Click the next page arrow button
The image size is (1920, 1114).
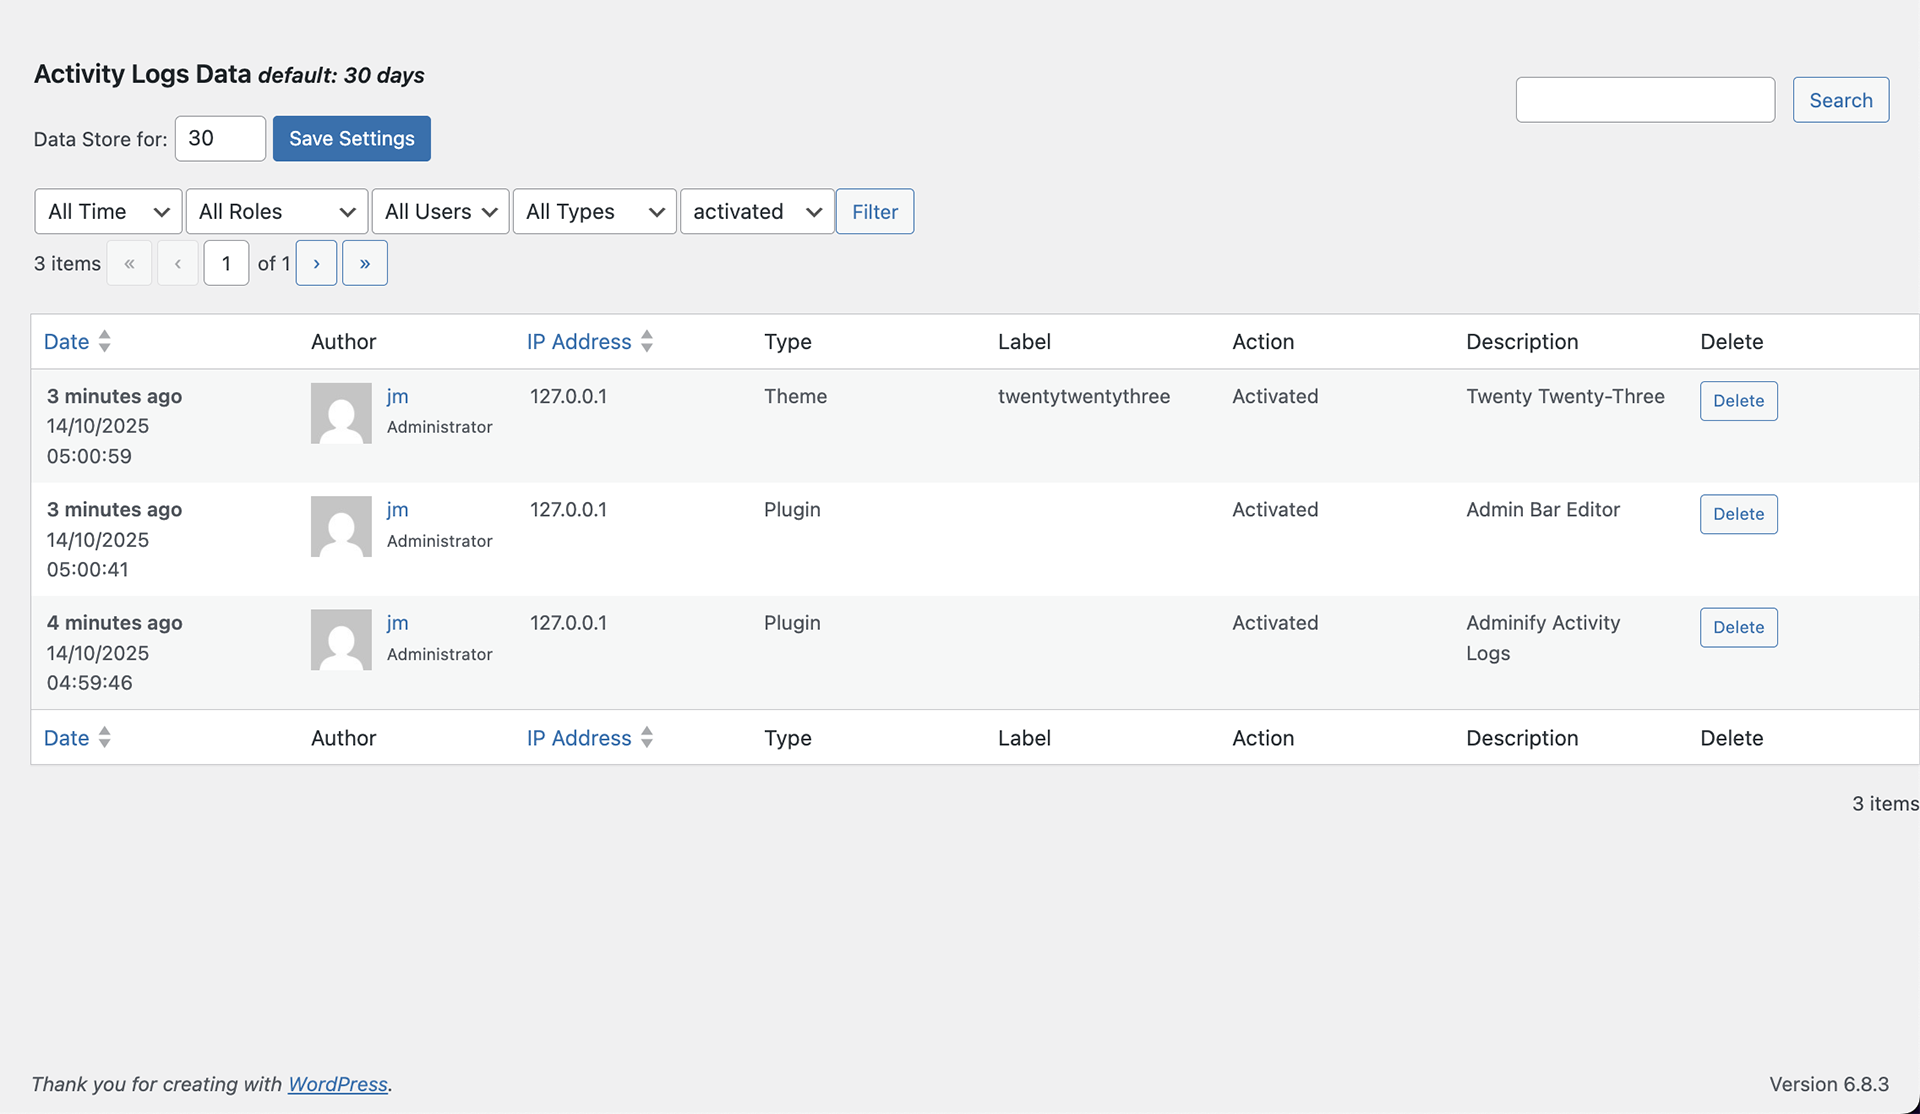pos(316,263)
